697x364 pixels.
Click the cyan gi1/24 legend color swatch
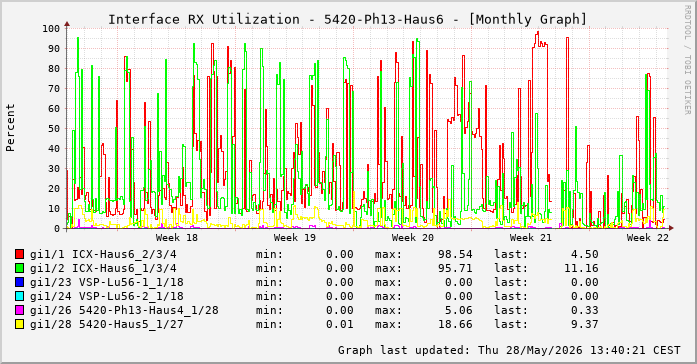tap(19, 296)
